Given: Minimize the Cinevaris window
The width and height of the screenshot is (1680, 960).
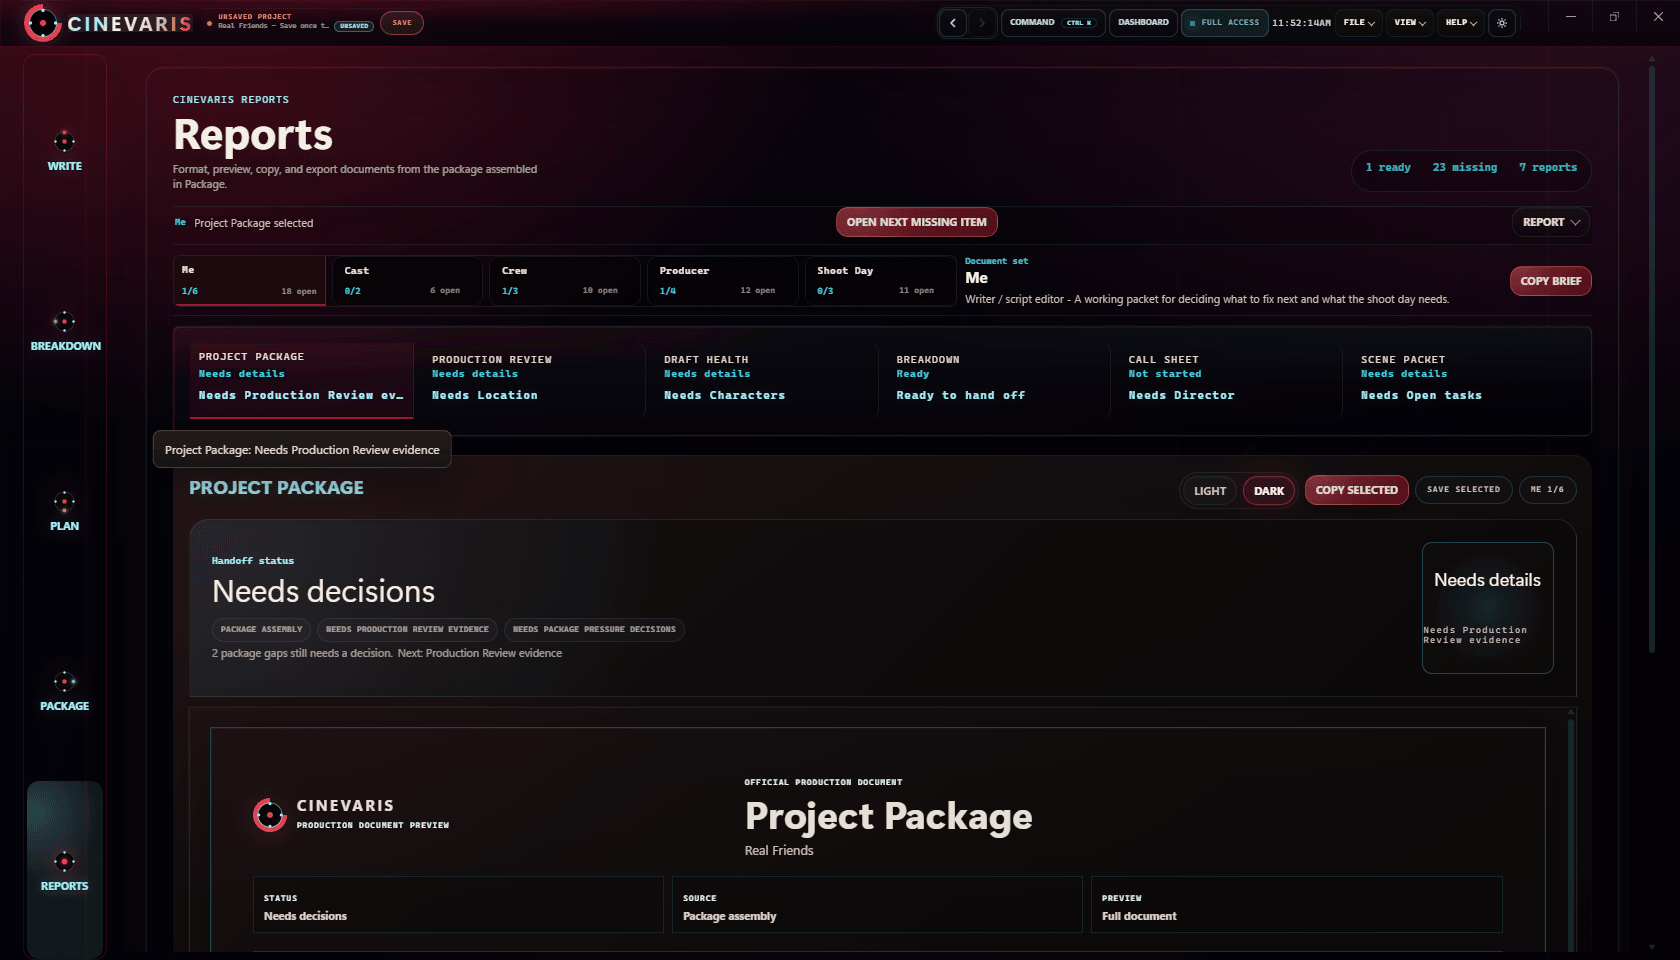Looking at the screenshot, I should (1571, 17).
